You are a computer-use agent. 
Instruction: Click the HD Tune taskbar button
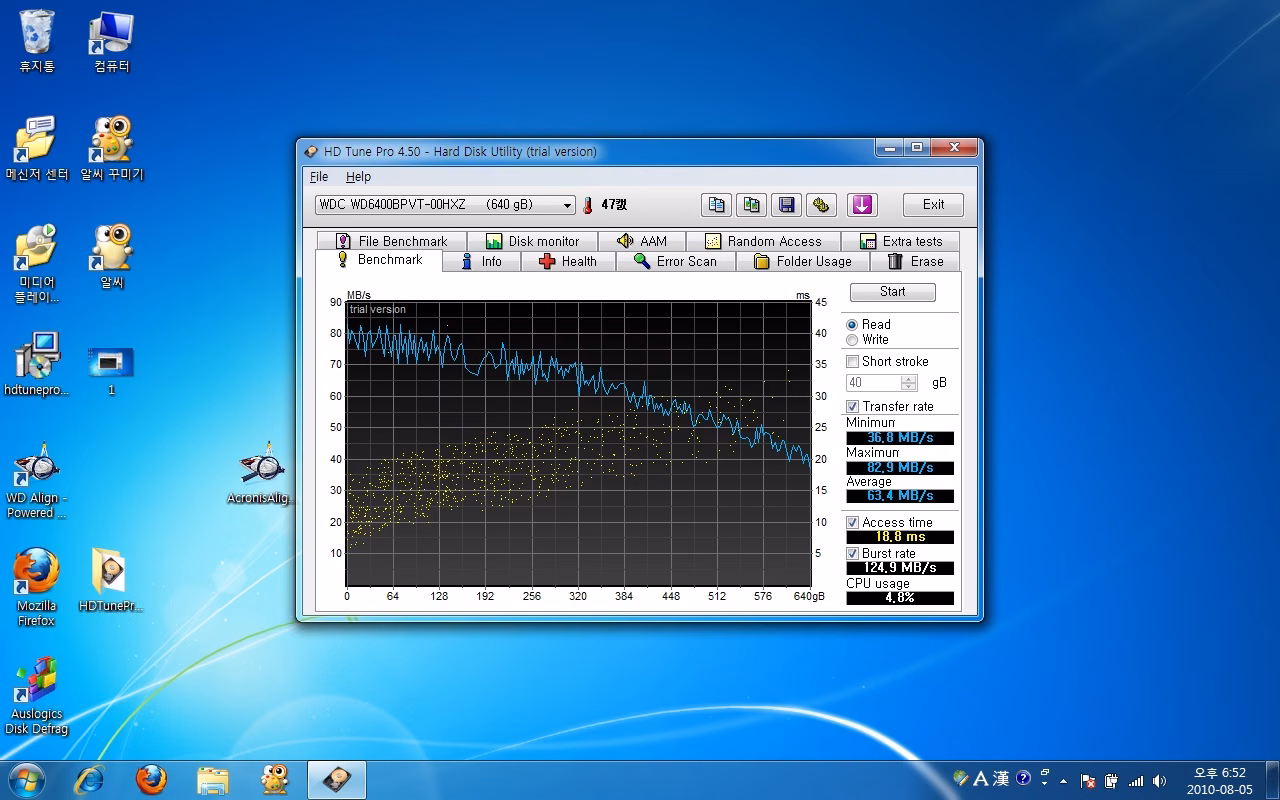pos(337,779)
